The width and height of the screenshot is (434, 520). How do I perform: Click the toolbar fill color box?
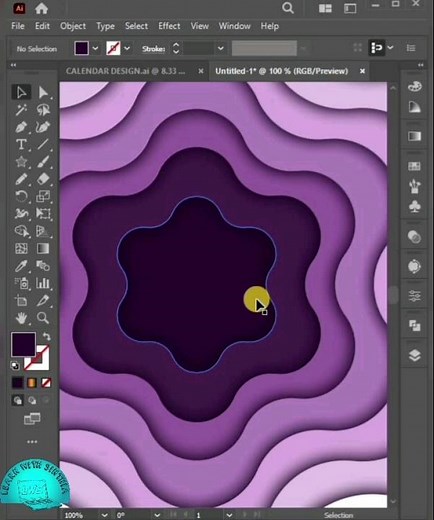click(23, 344)
